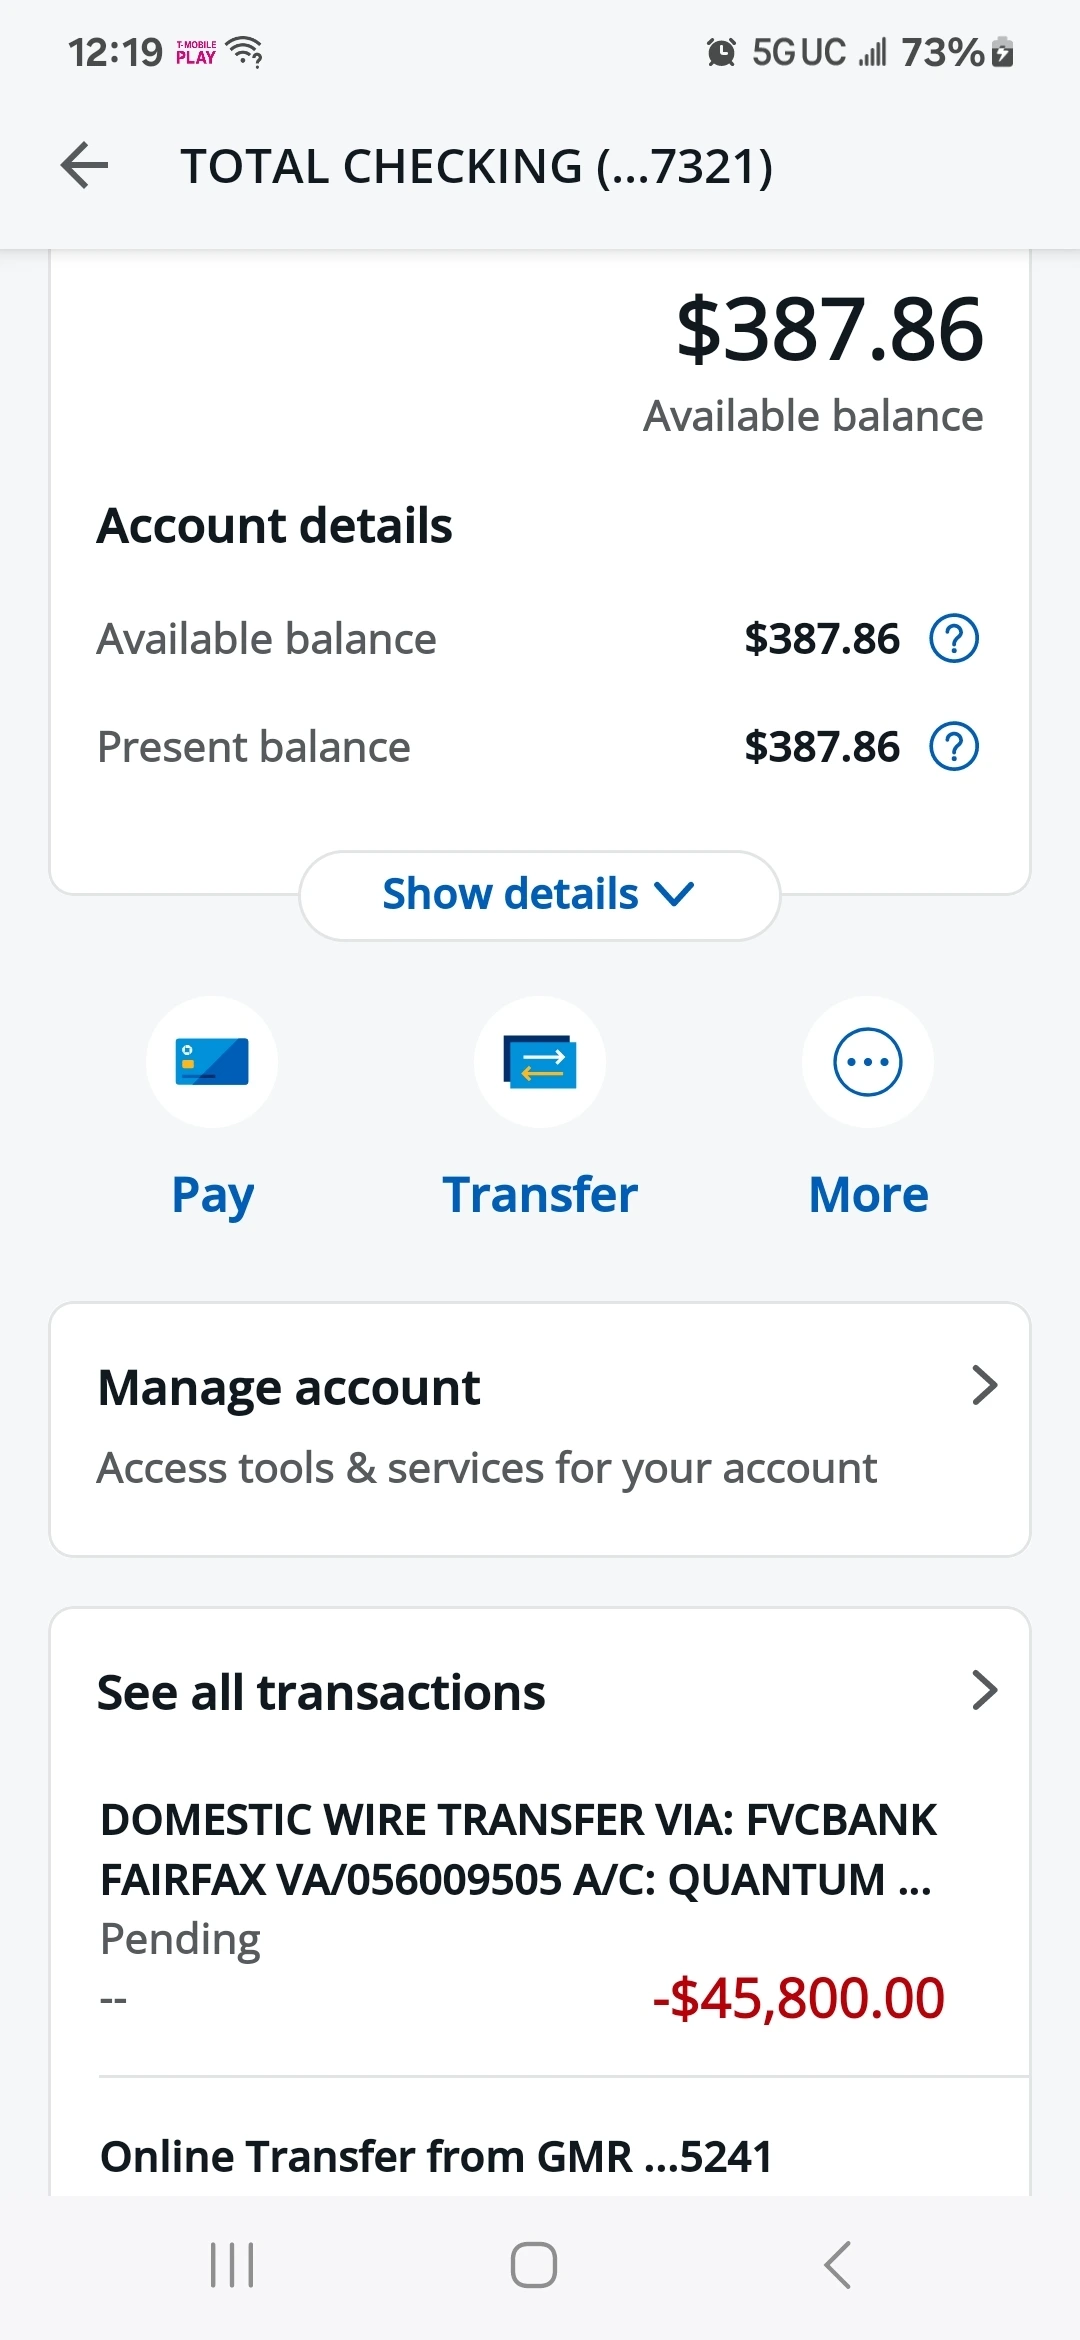
Task: Tap Android system back button
Action: pos(838,2265)
